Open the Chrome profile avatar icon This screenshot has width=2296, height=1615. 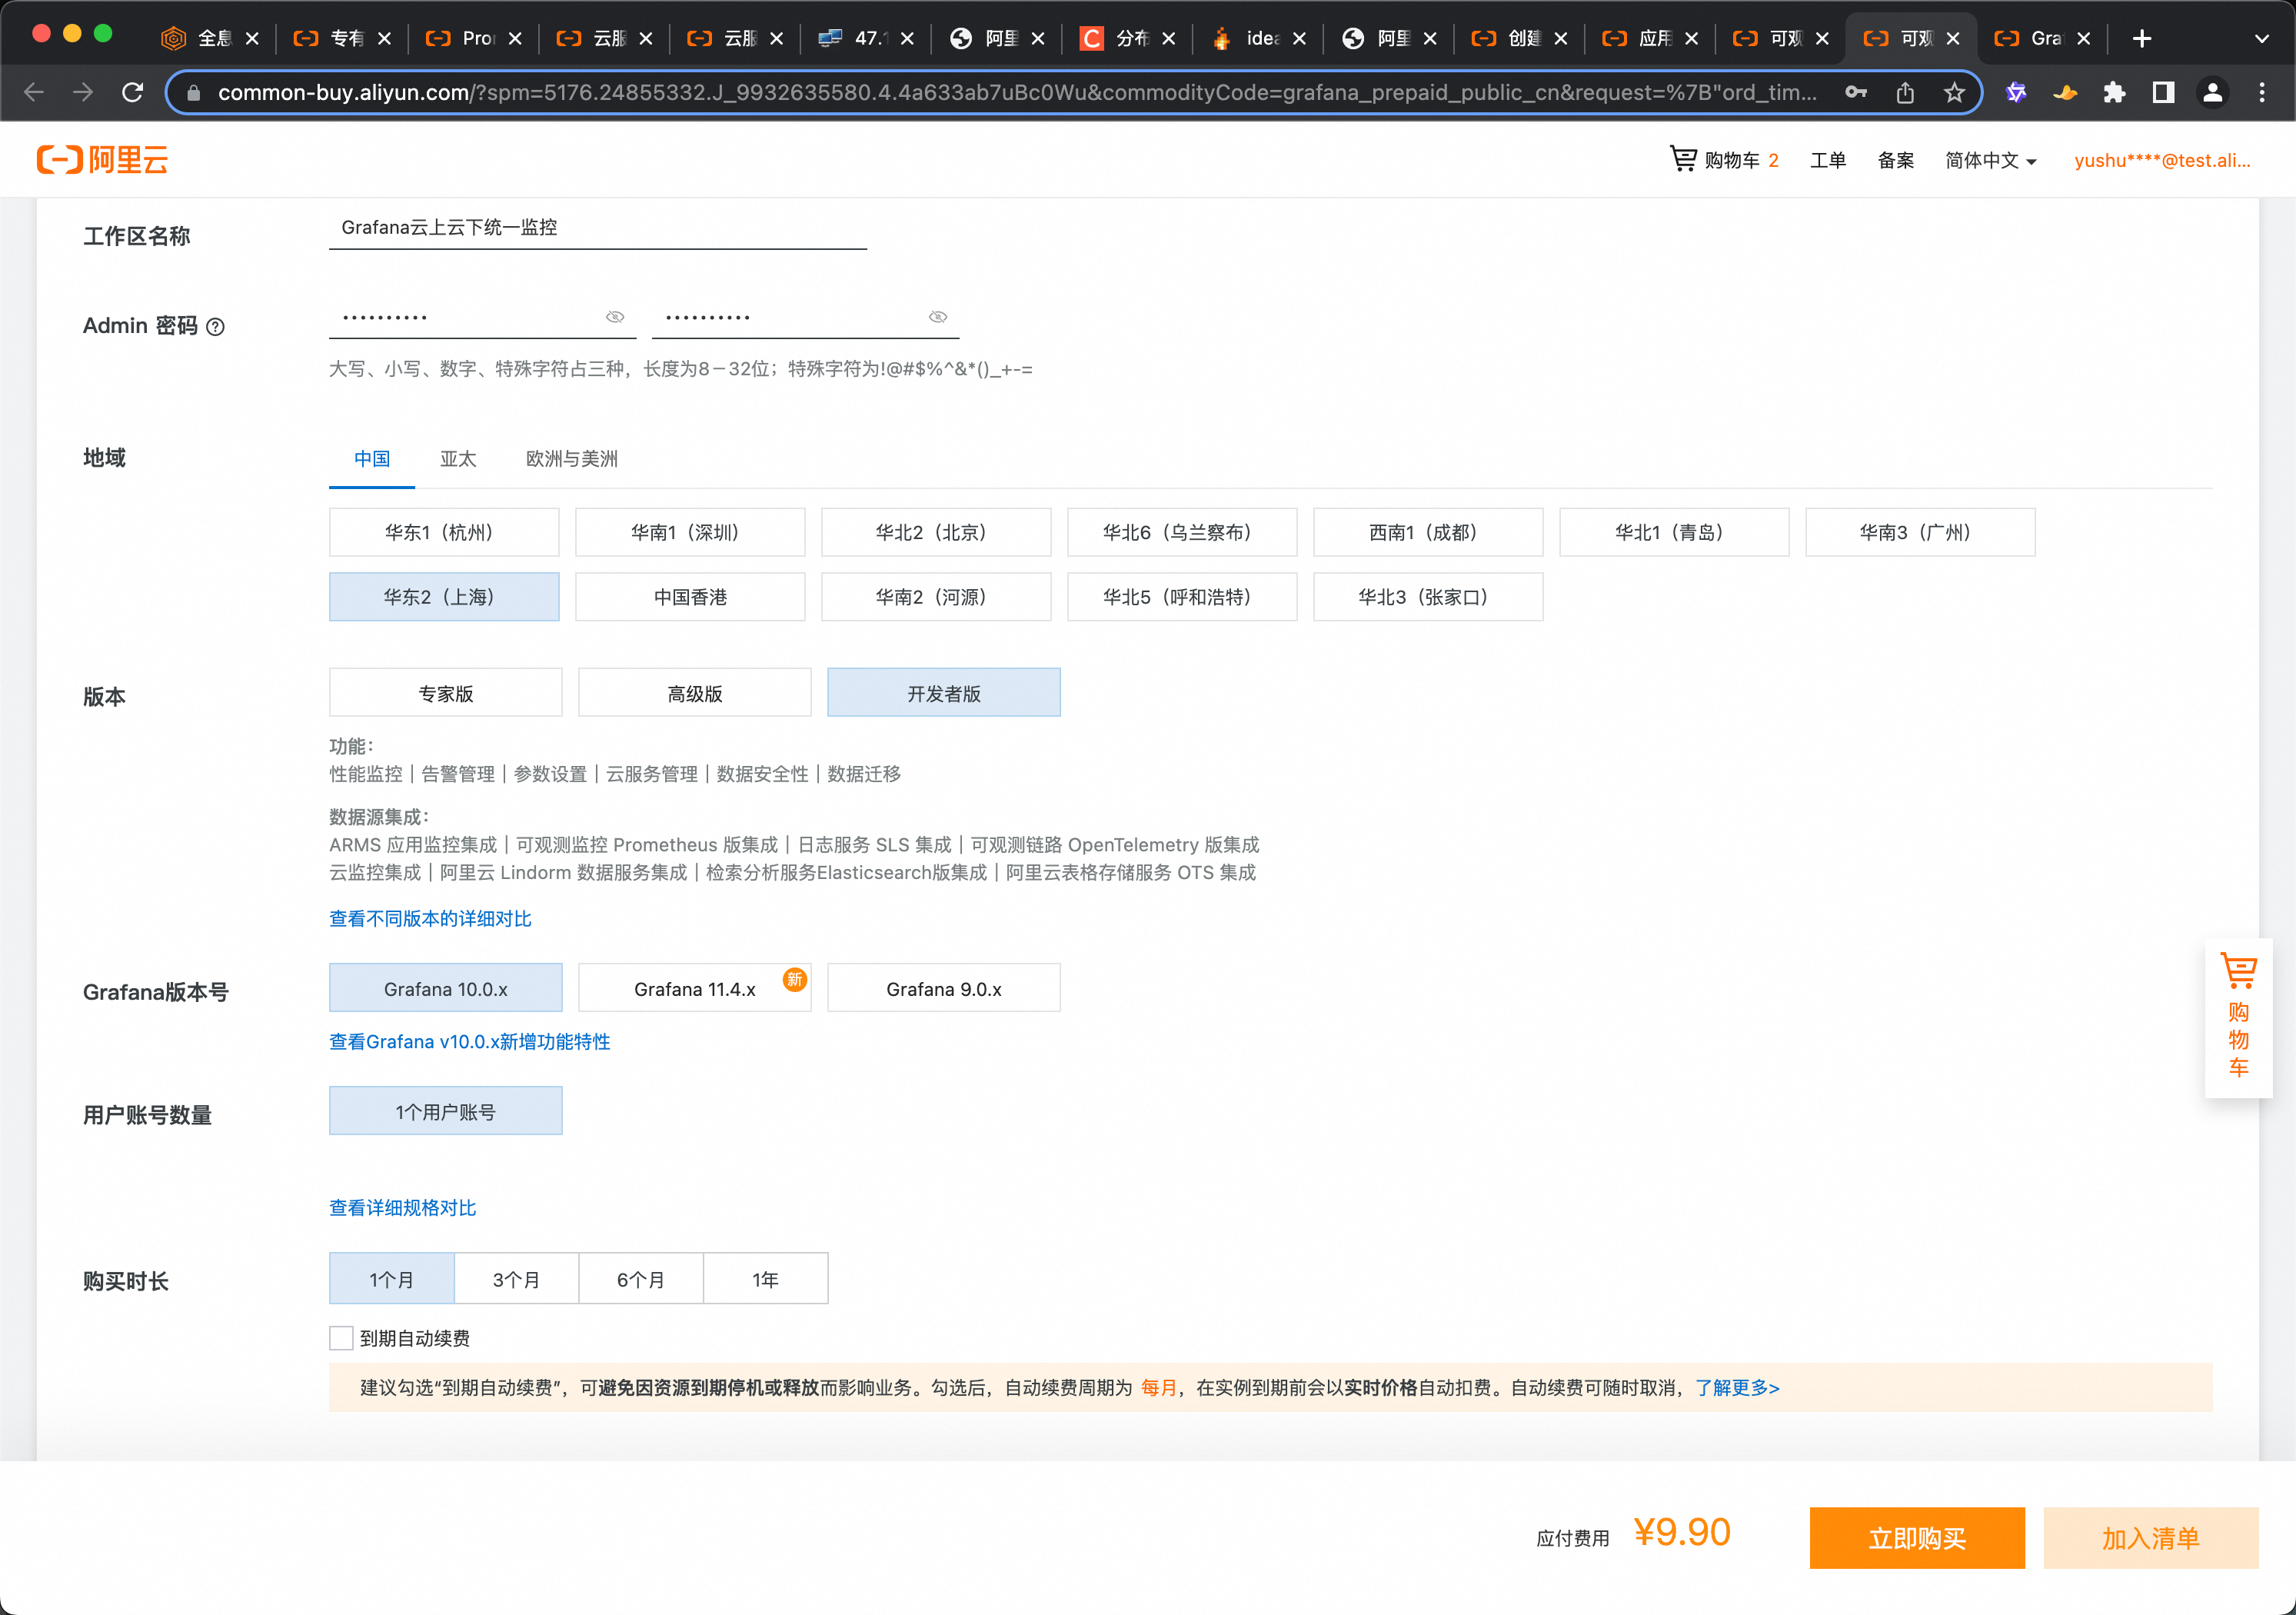point(2212,92)
